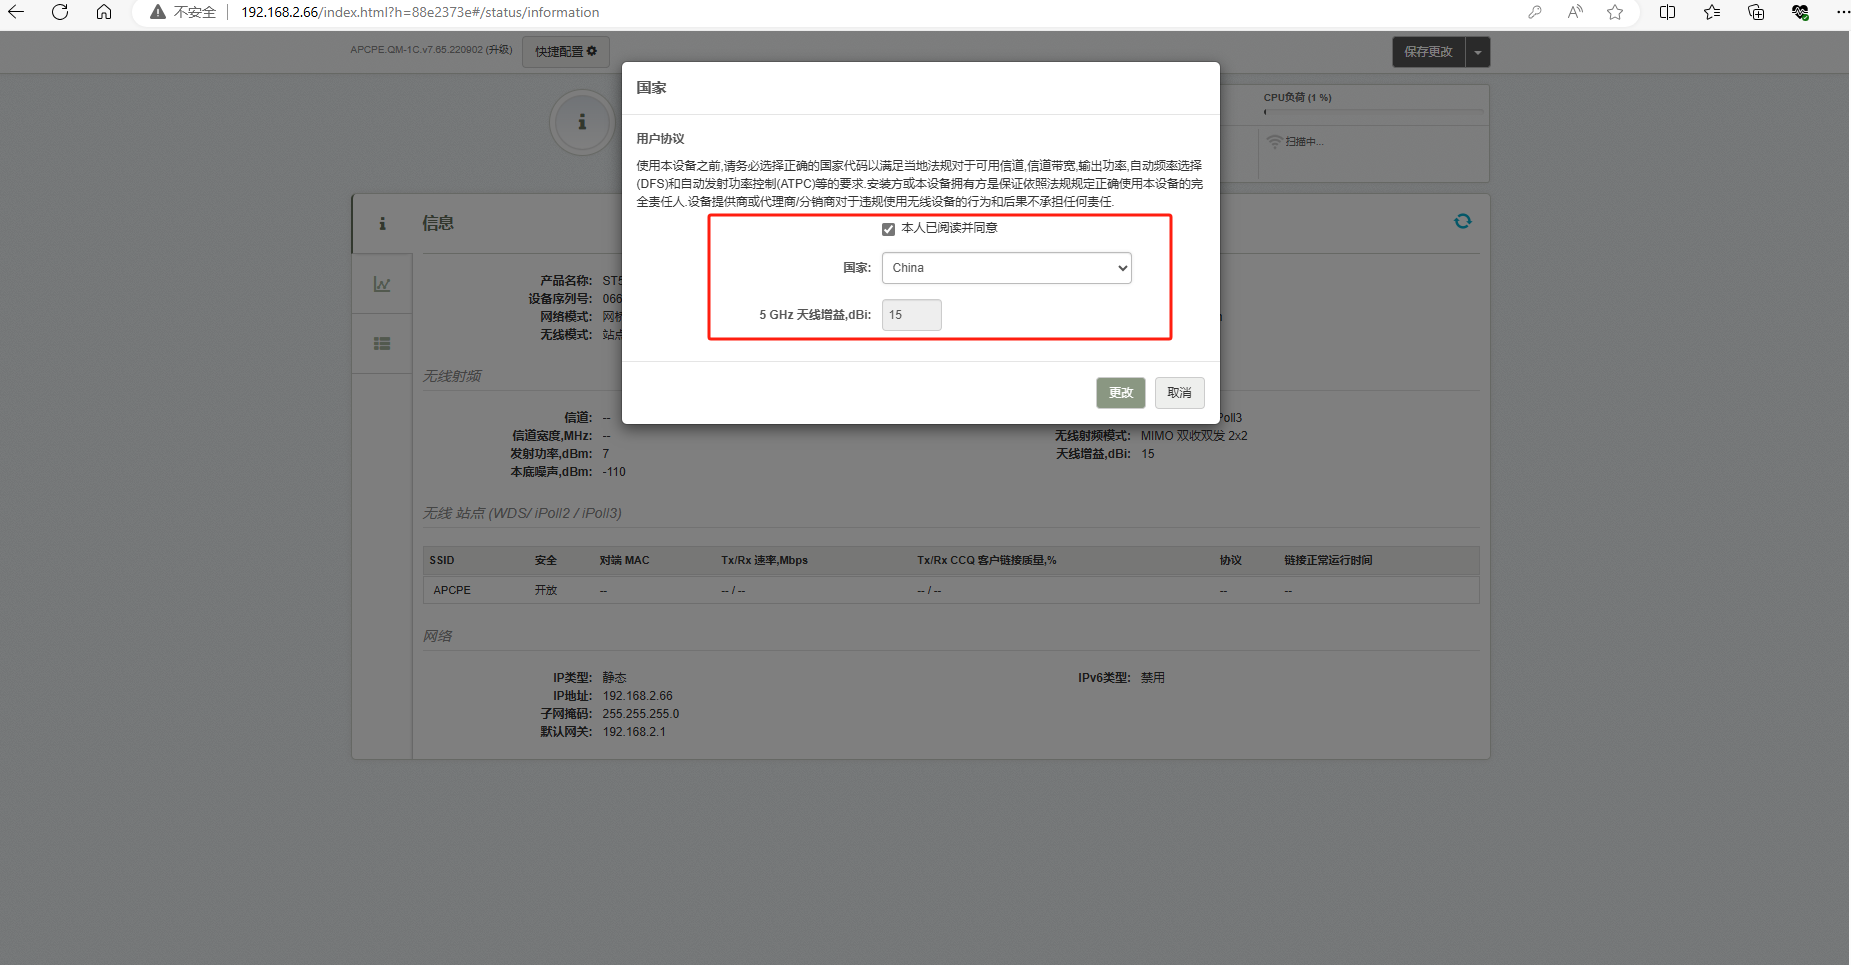Open the statistics graph sidebar icon

coord(382,284)
